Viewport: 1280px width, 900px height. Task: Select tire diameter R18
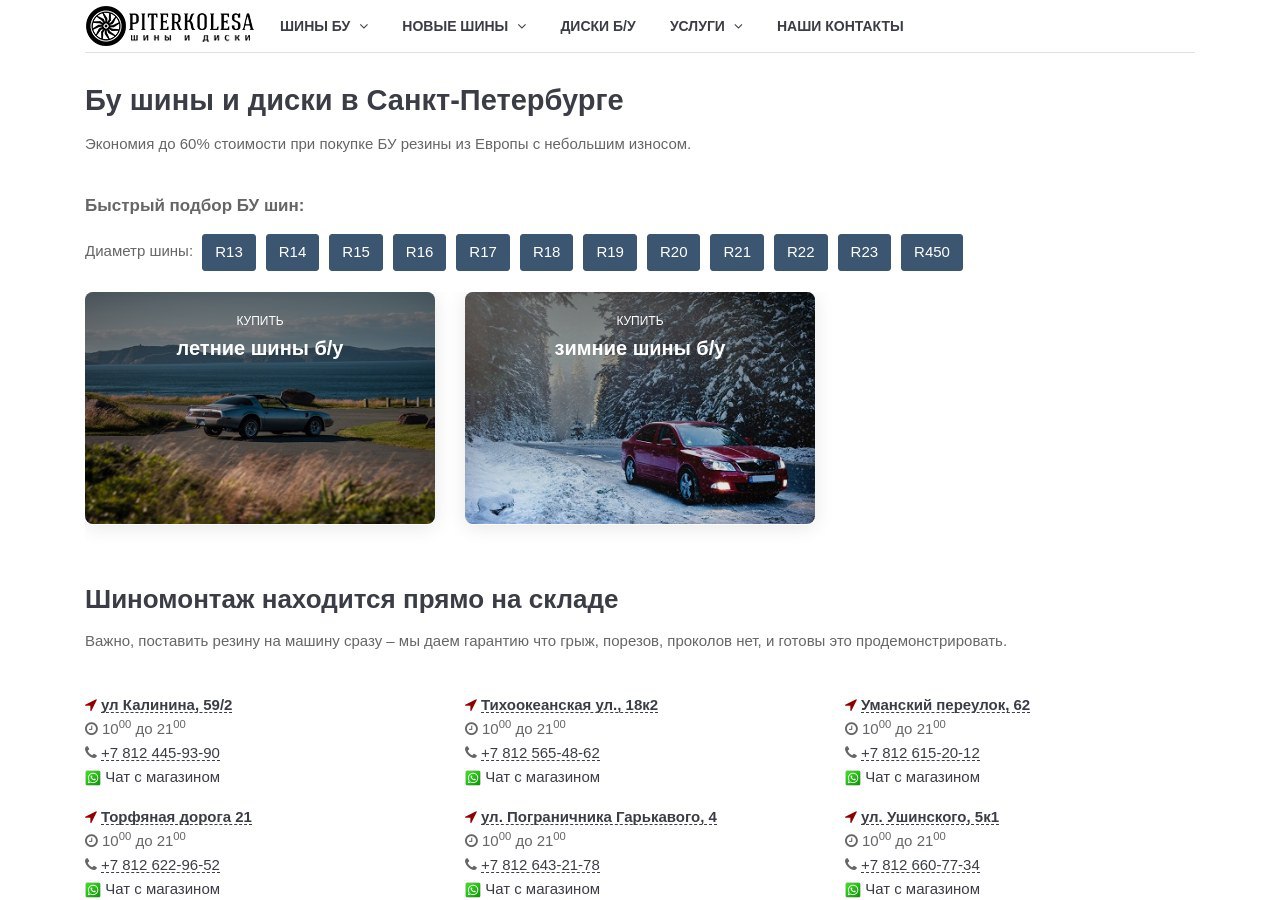tap(546, 252)
